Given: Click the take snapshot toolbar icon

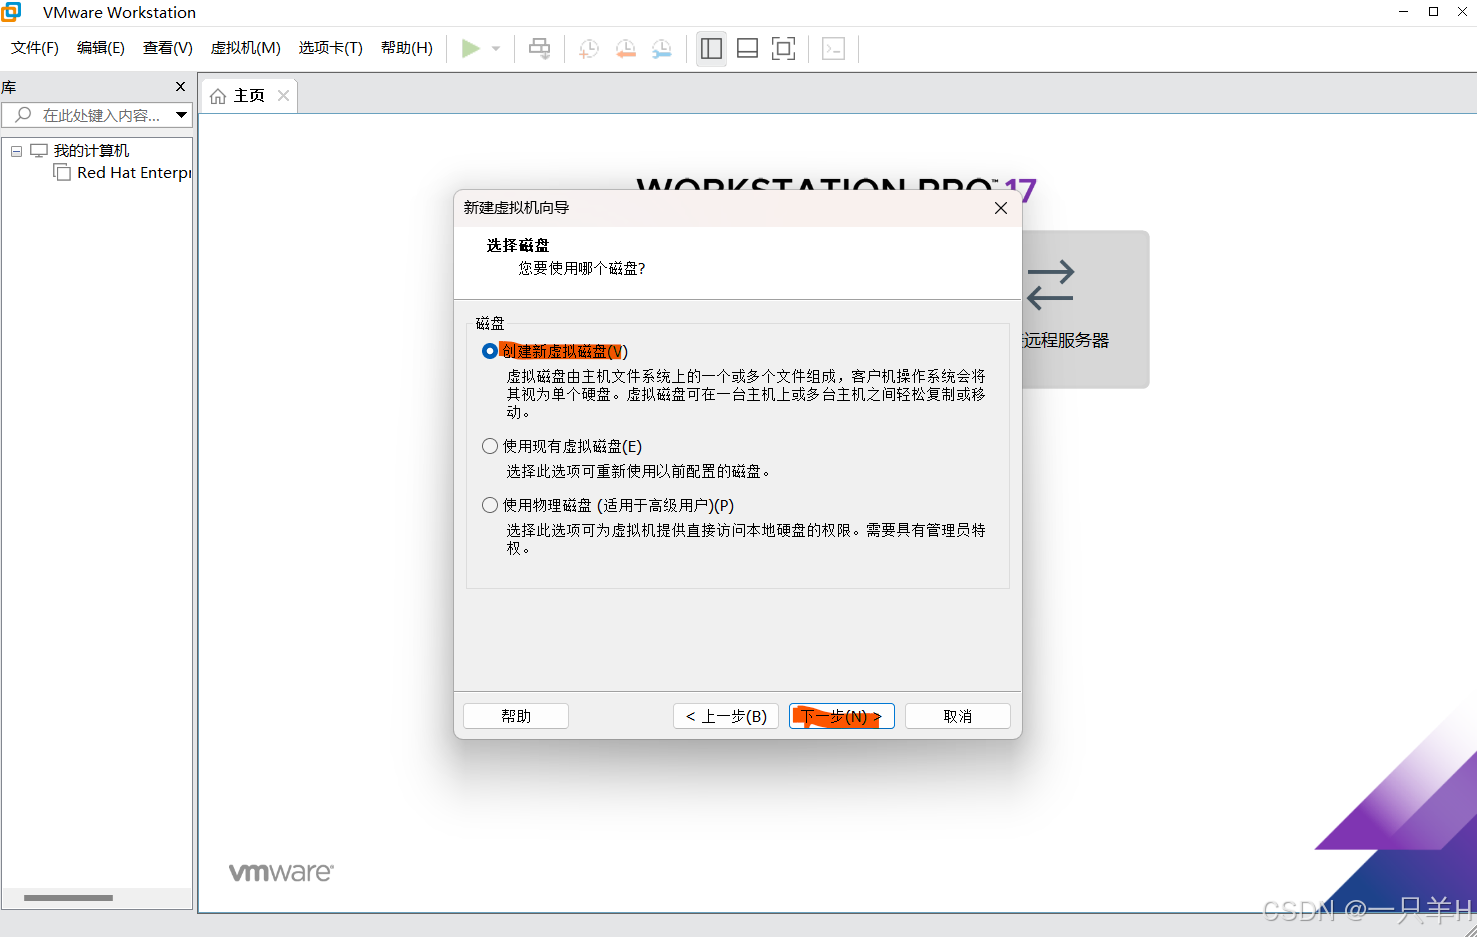Looking at the screenshot, I should (589, 48).
